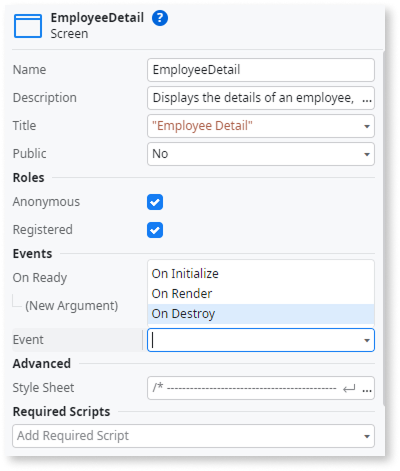Uncheck the Registered role checkbox
400x471 pixels.
point(155,230)
